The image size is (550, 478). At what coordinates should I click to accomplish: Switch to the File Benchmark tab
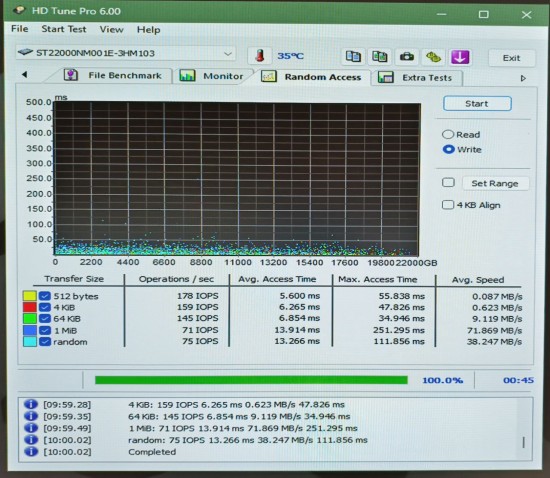click(x=113, y=75)
